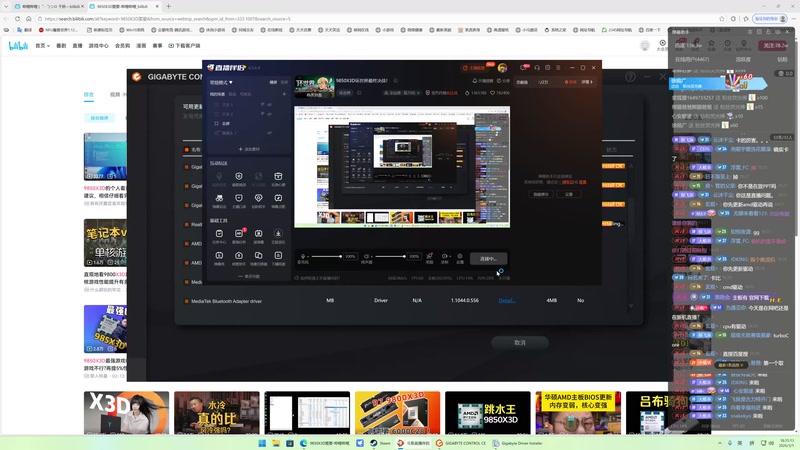Viewport: 800px width, 450px height.
Task: Mute the speaker in the streaming app
Action: point(366,257)
